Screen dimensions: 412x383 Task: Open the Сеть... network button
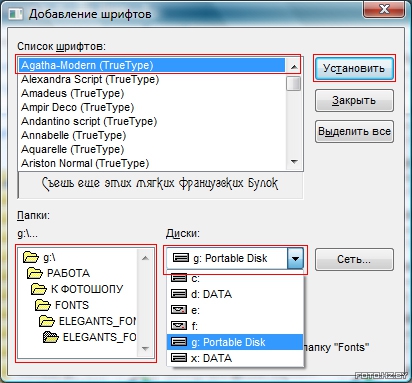click(354, 259)
